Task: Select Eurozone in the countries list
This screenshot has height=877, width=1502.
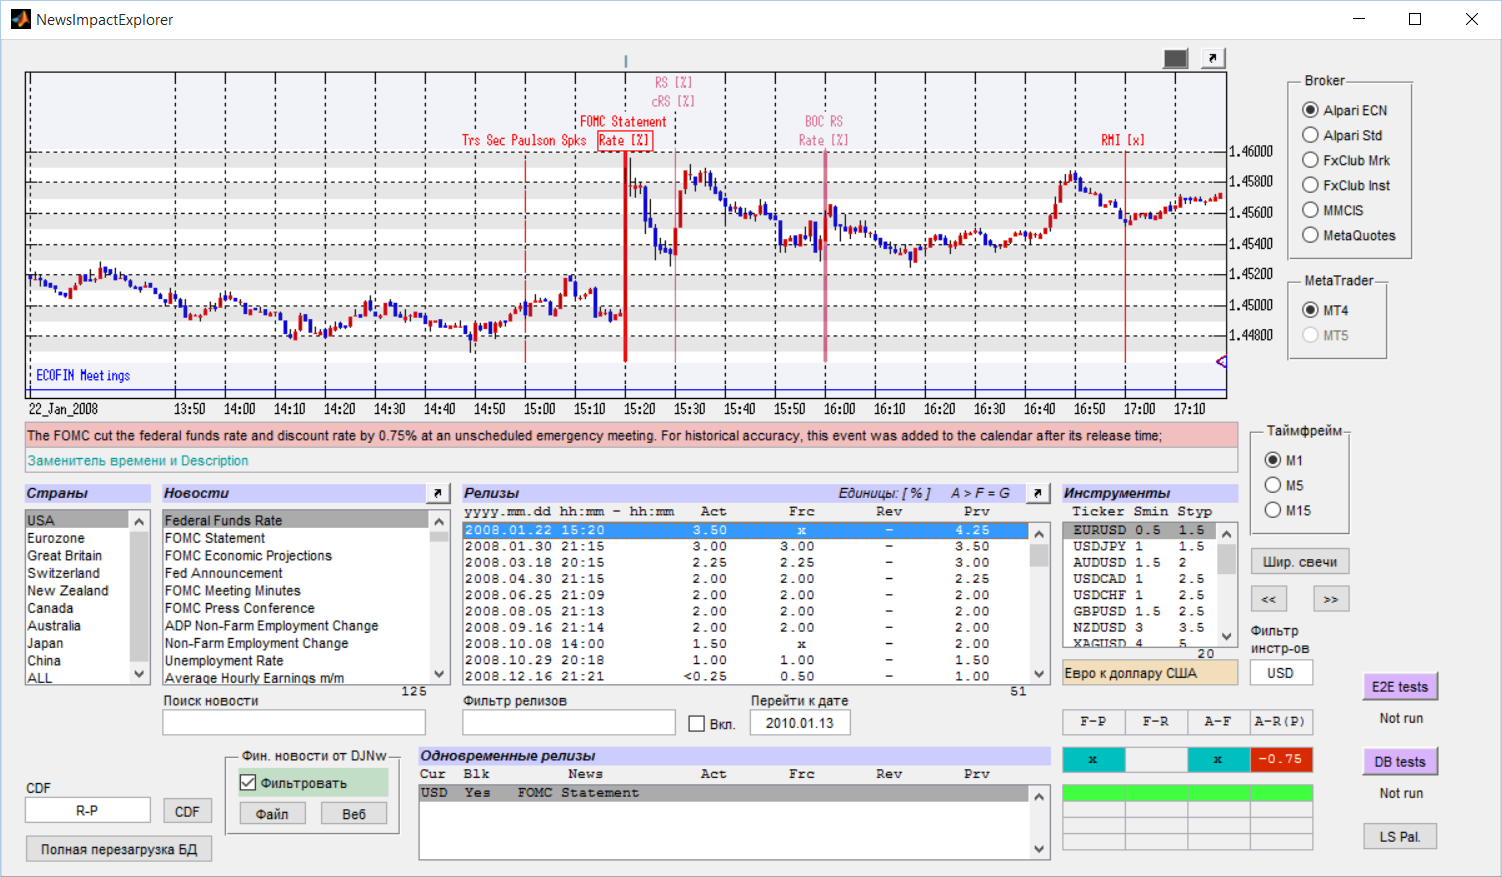Action: point(56,538)
